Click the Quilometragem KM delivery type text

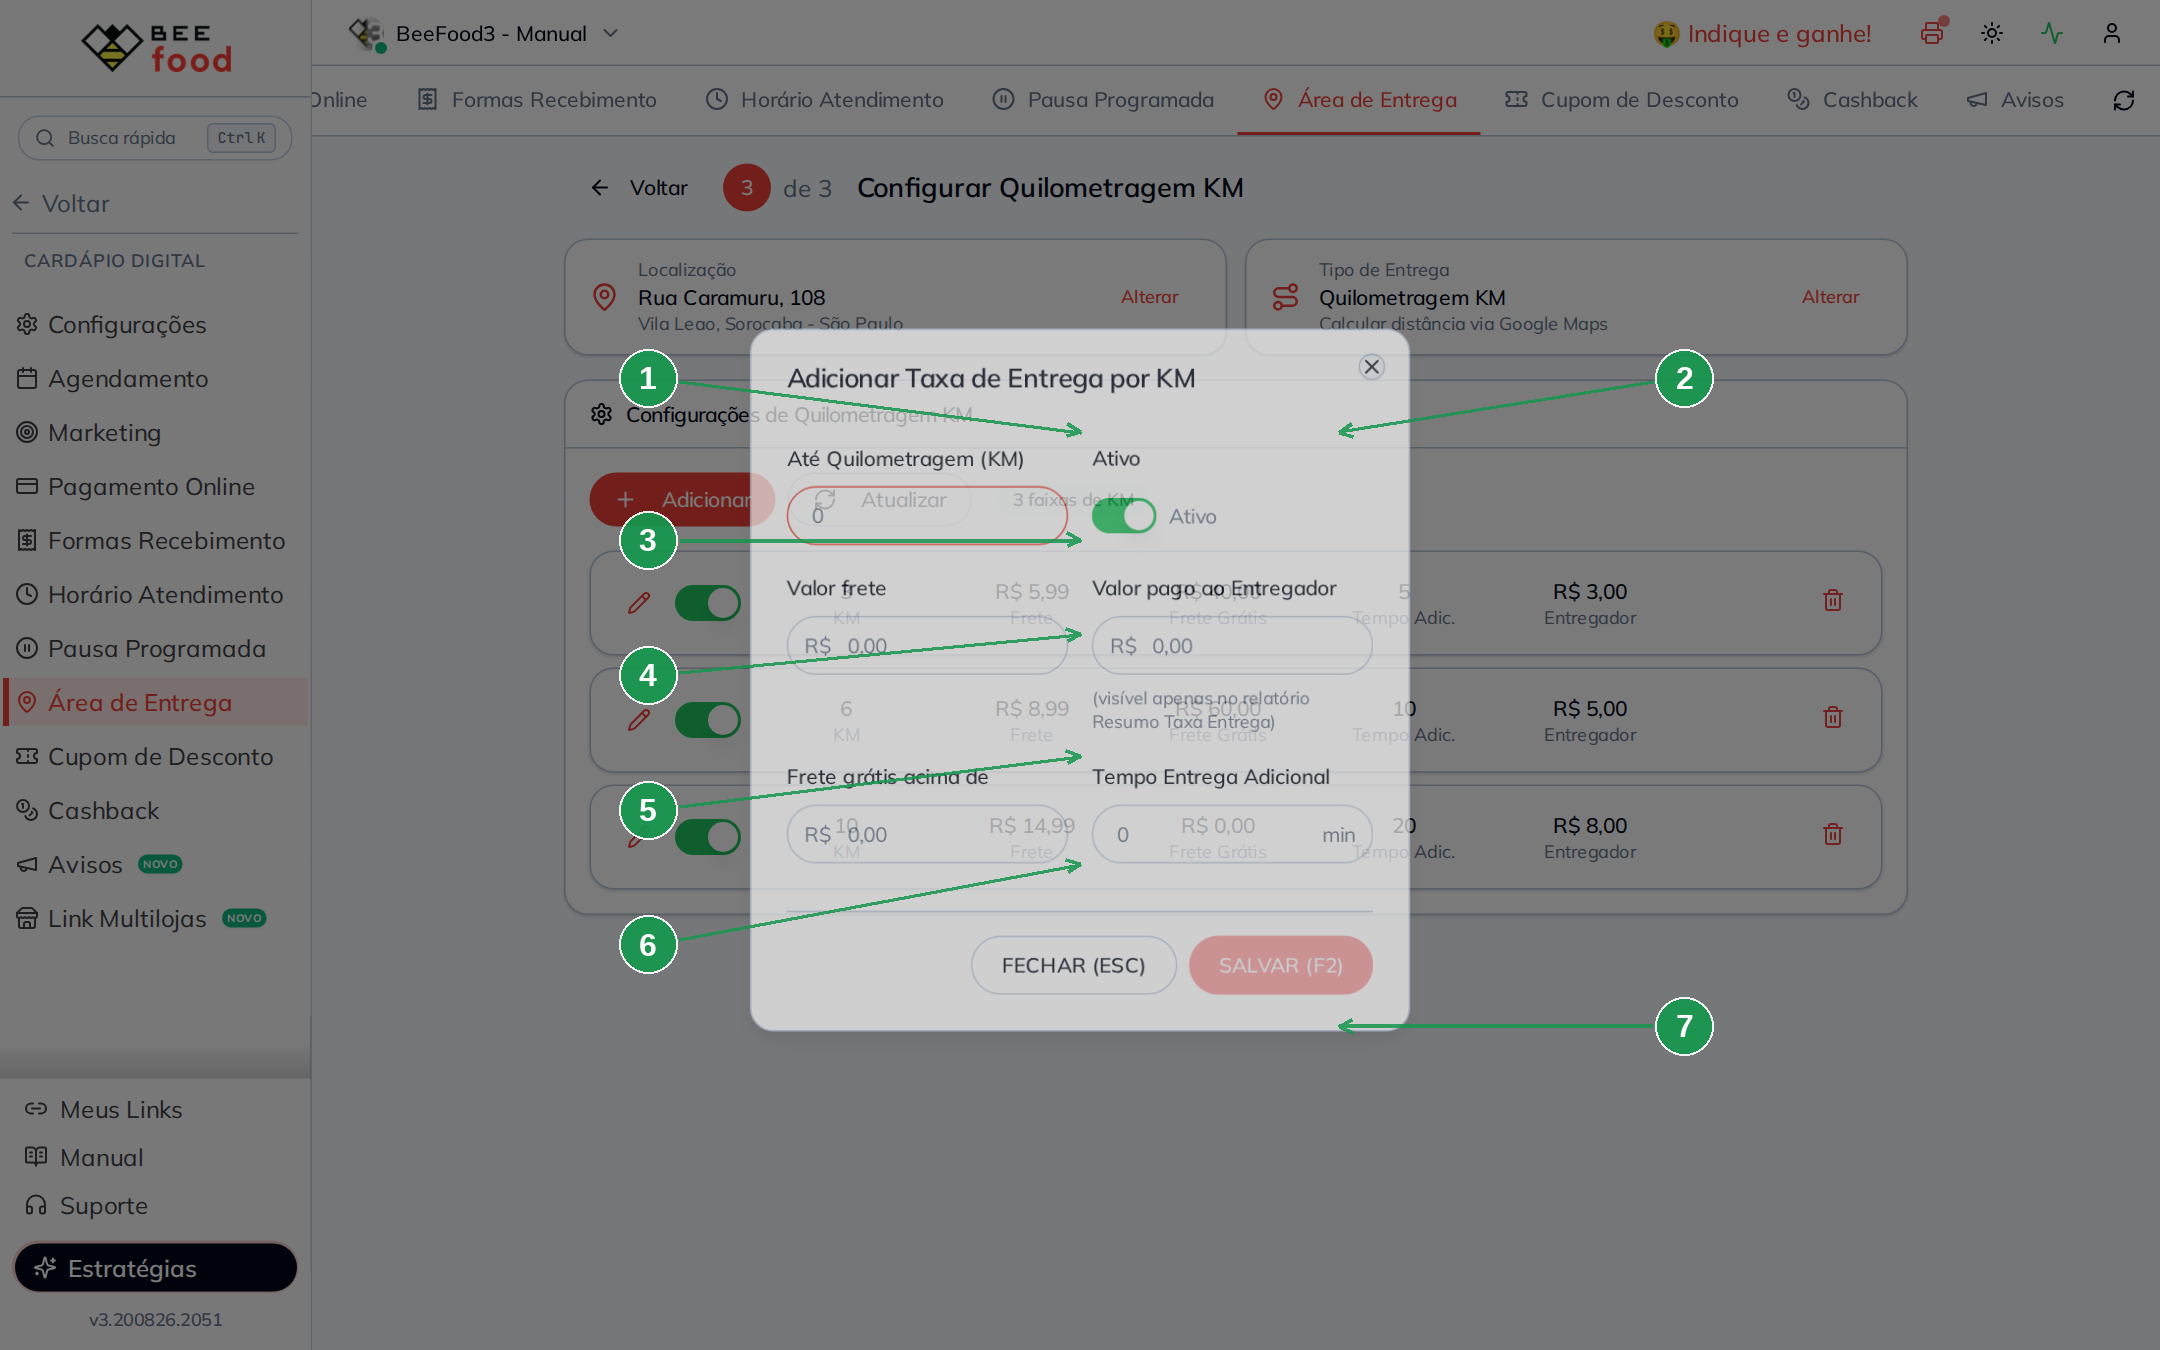1412,297
